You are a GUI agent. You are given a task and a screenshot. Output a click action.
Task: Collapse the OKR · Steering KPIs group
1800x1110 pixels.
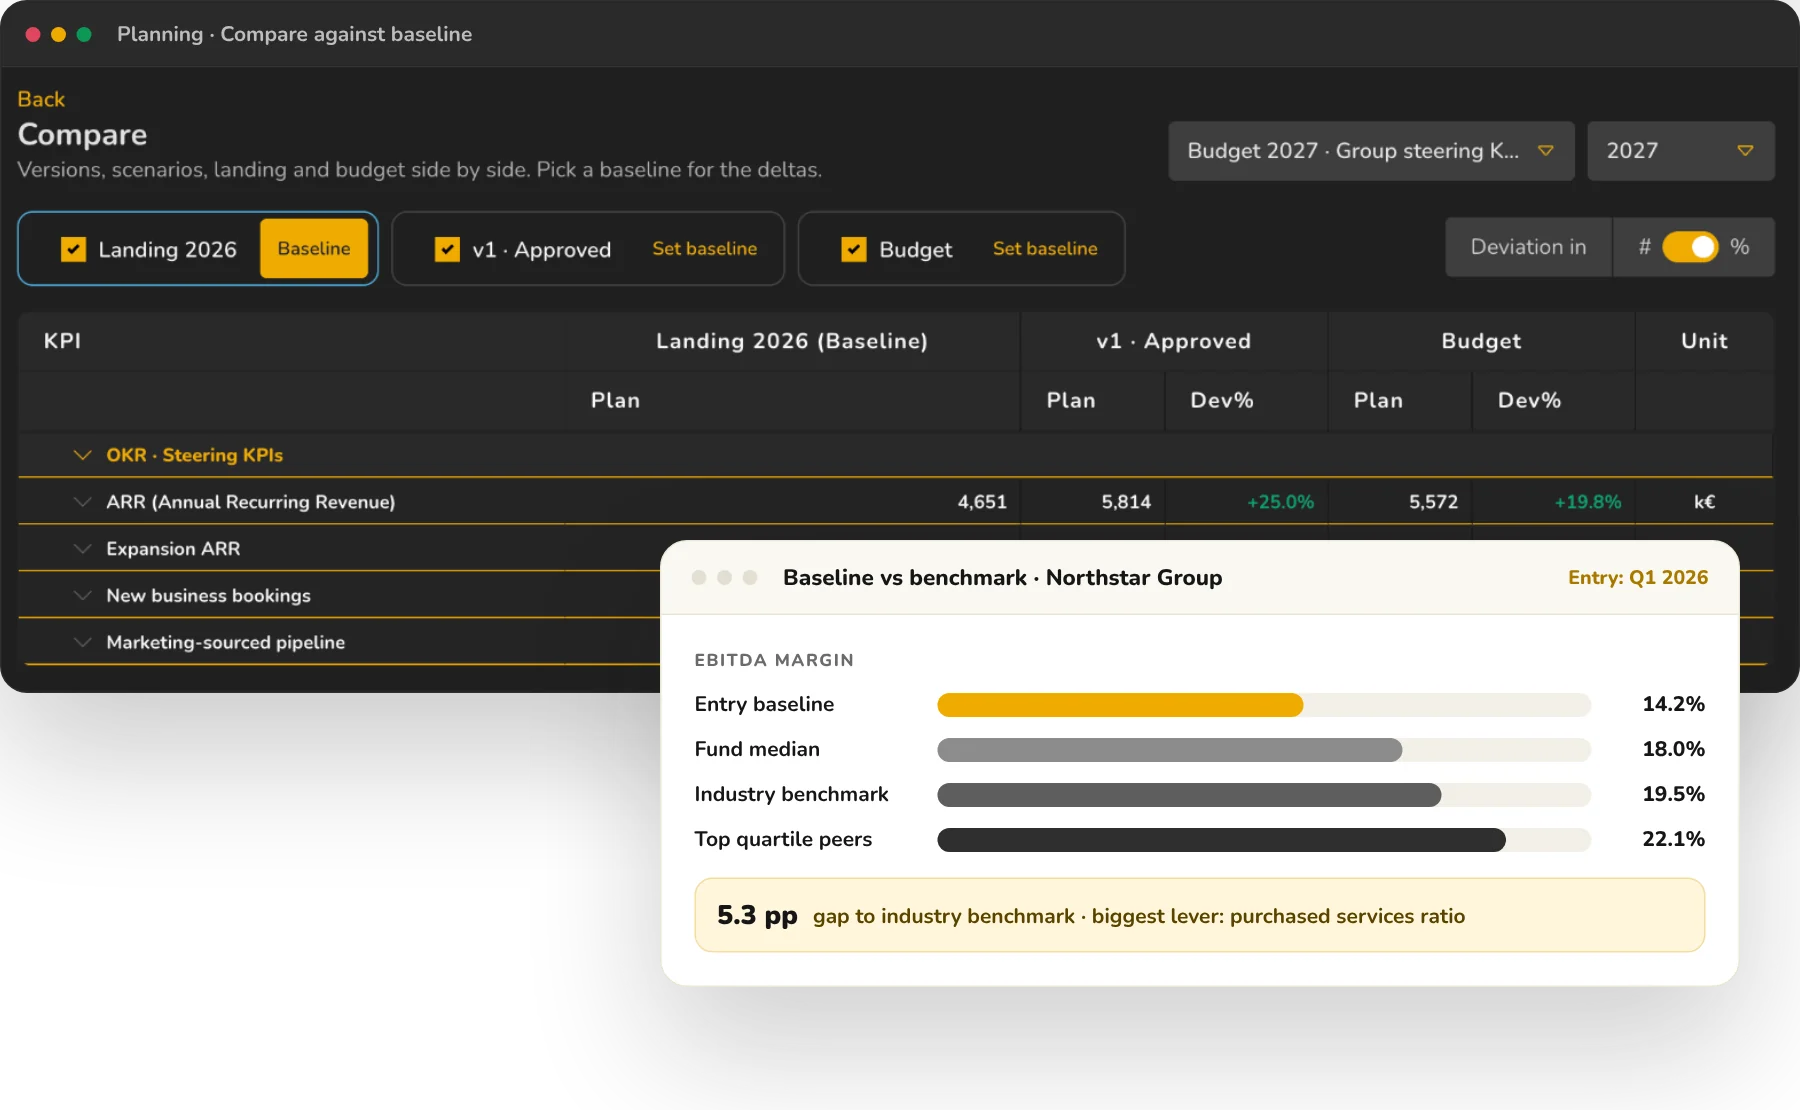(83, 455)
